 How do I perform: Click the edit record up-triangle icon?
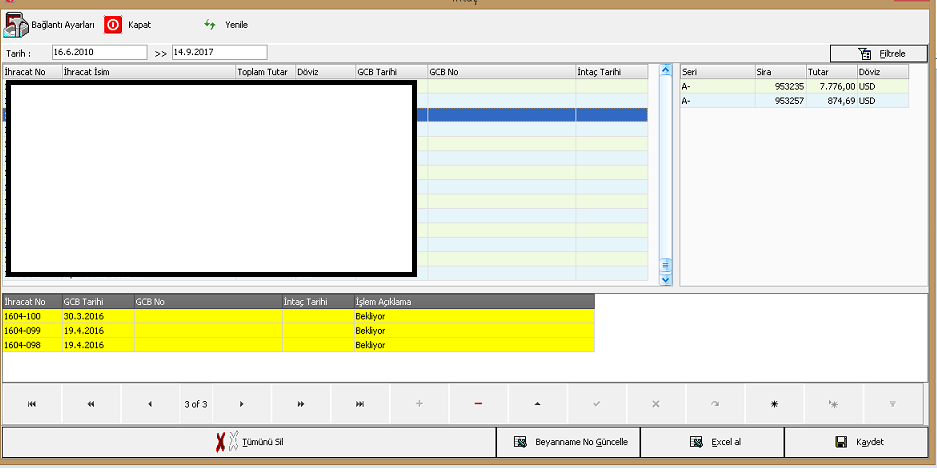tap(537, 404)
